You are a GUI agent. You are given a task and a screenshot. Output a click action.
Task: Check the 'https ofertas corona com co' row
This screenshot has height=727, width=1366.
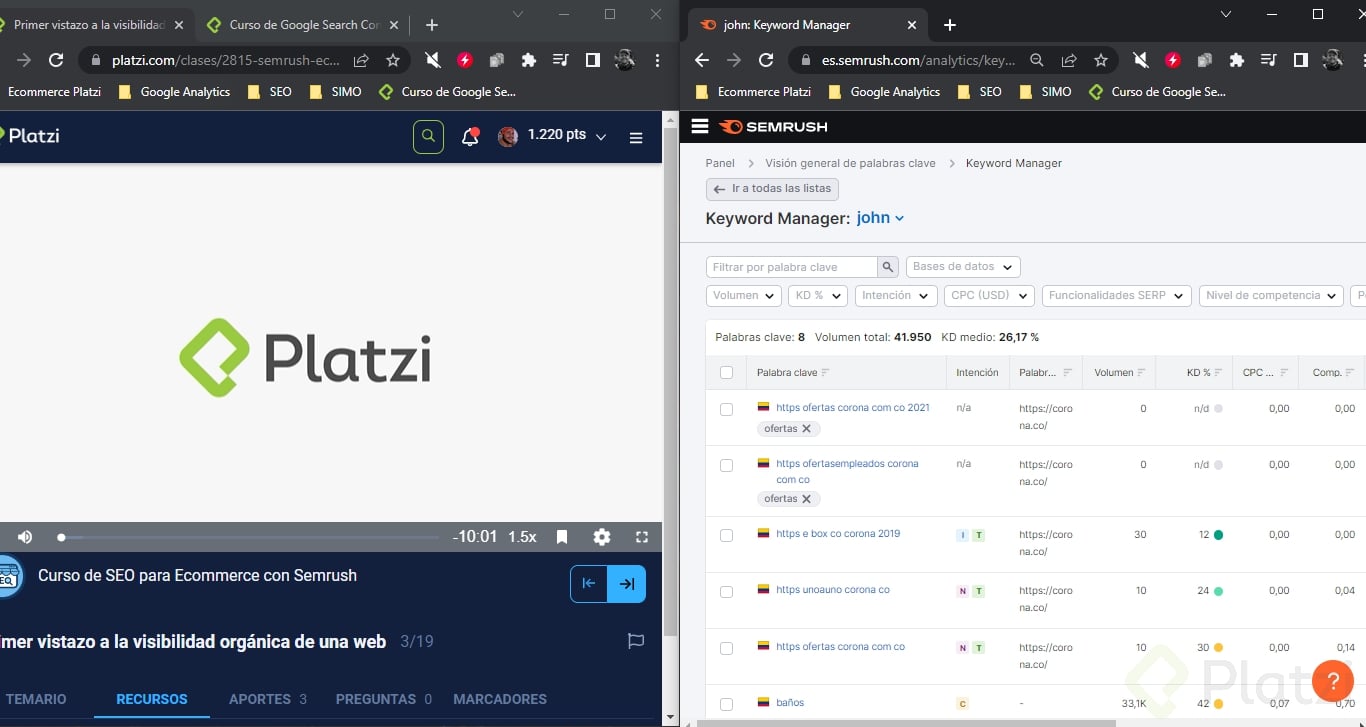coord(726,648)
